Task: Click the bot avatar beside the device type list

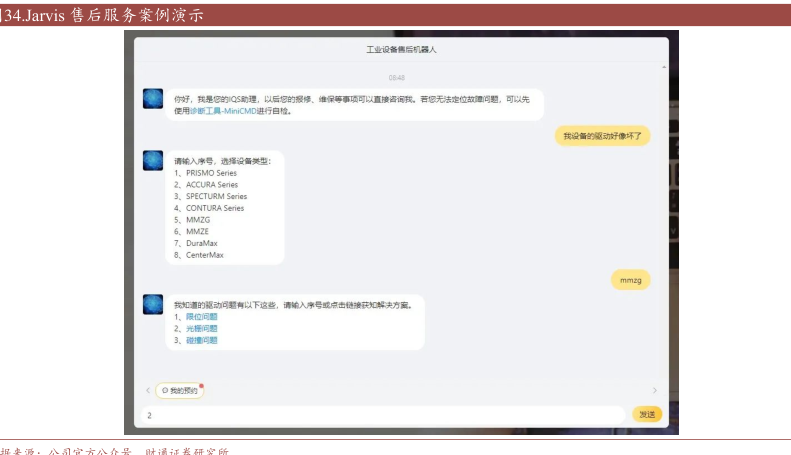Action: tap(153, 160)
